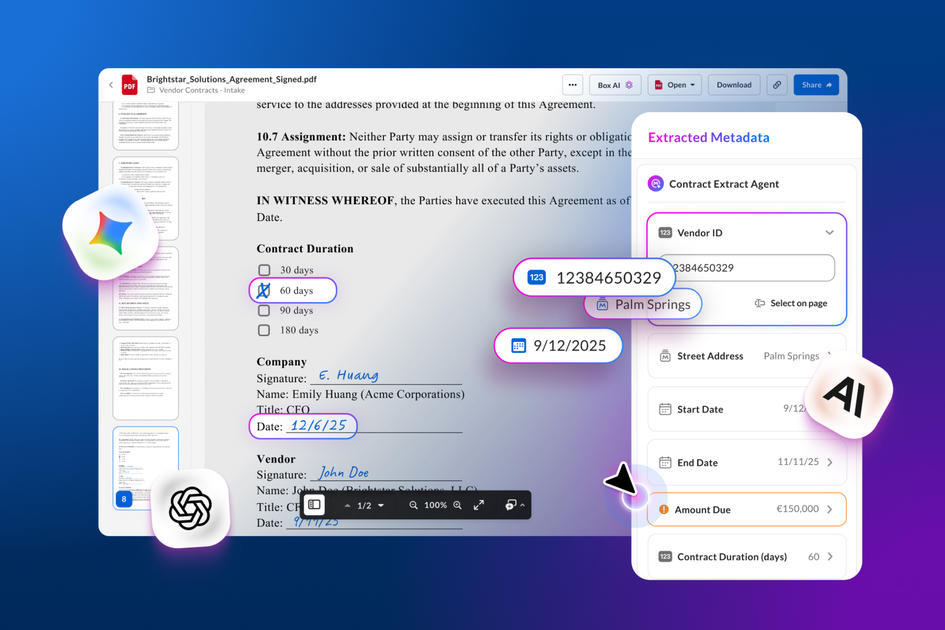Click the Extracted Metadata heading
This screenshot has height=630, width=945.
coord(709,137)
